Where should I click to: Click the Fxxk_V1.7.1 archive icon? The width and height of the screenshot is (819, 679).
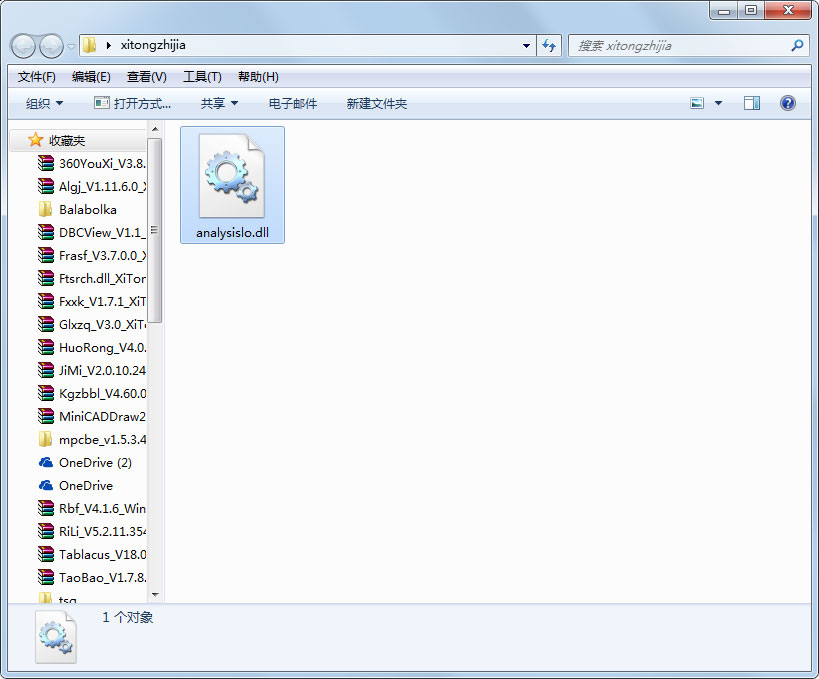point(46,301)
